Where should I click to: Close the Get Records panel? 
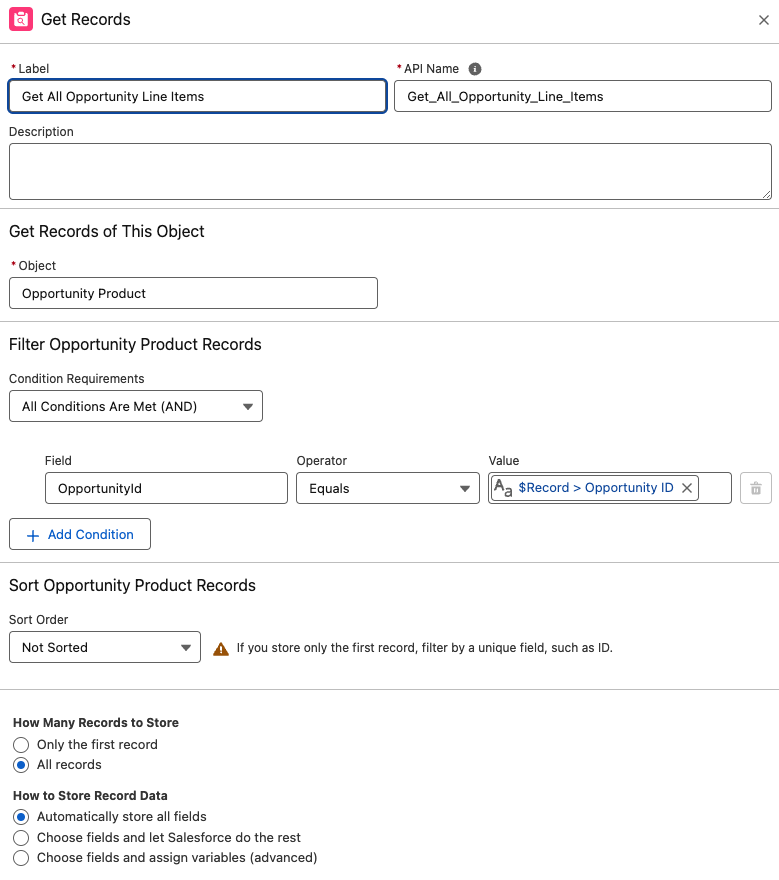coord(764,20)
